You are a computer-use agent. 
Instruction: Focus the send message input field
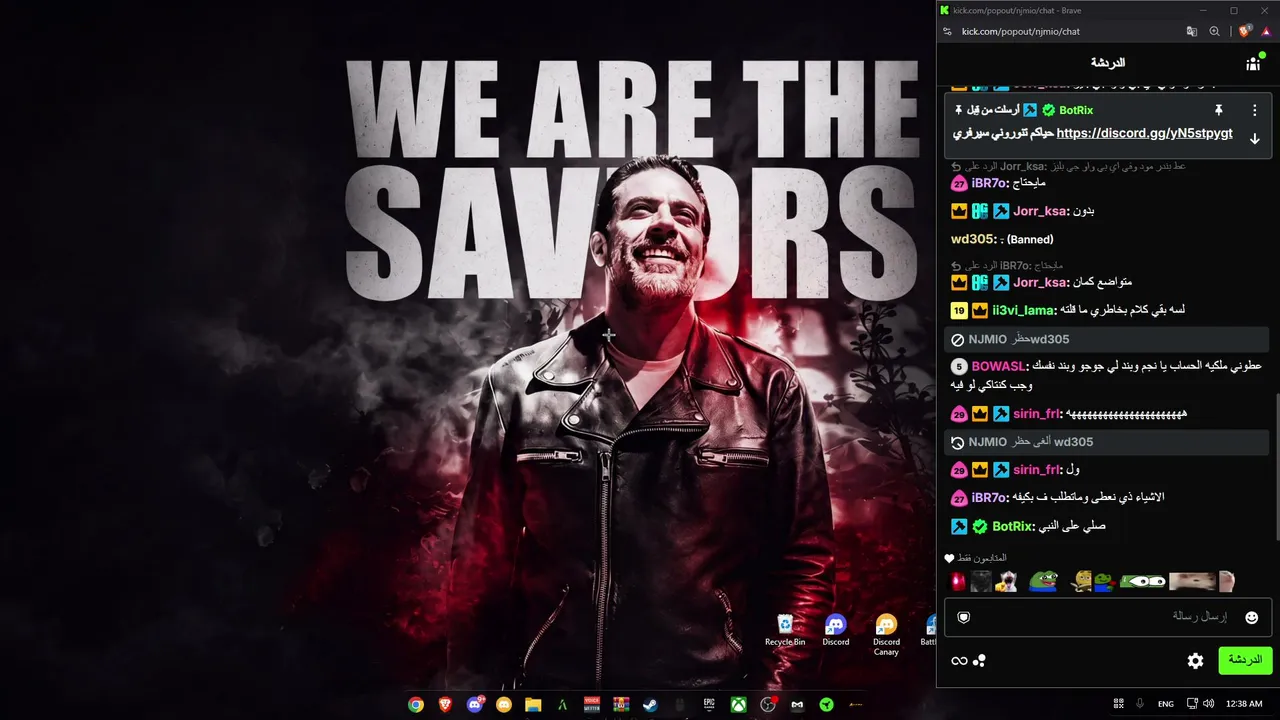(1106, 617)
